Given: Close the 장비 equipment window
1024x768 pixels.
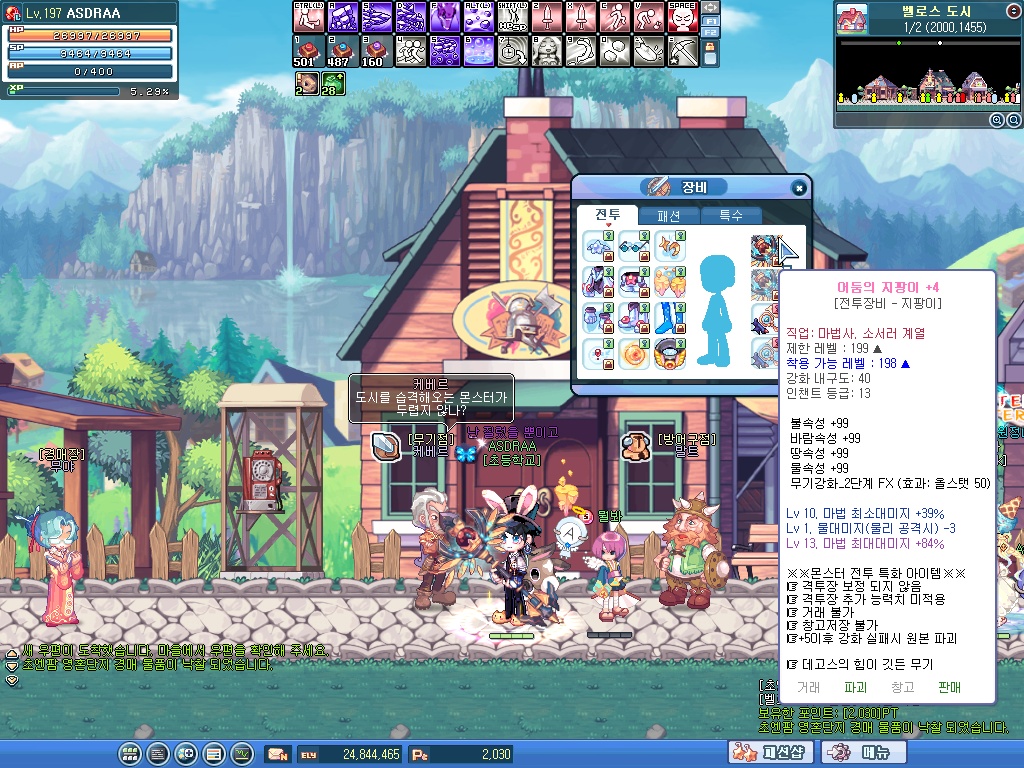Looking at the screenshot, I should [x=799, y=188].
